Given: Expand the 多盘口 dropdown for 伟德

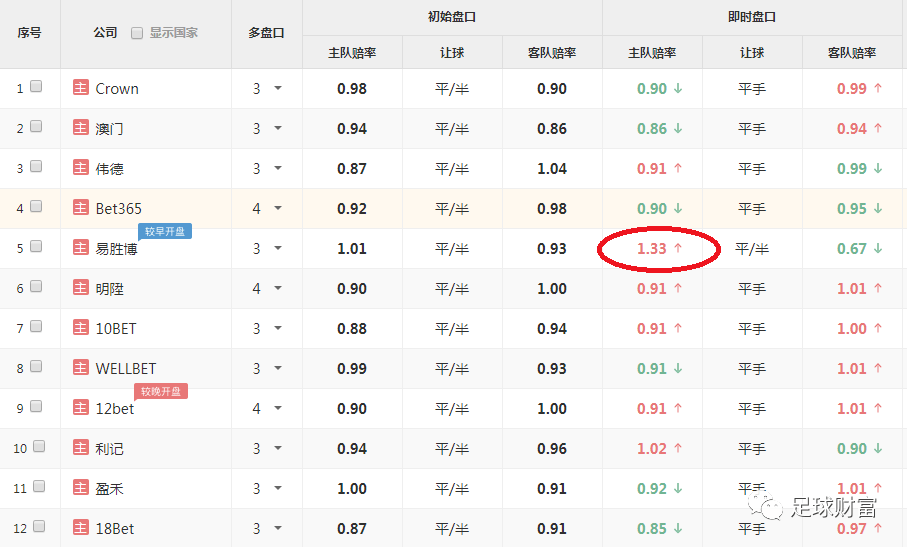Looking at the screenshot, I should click(278, 168).
